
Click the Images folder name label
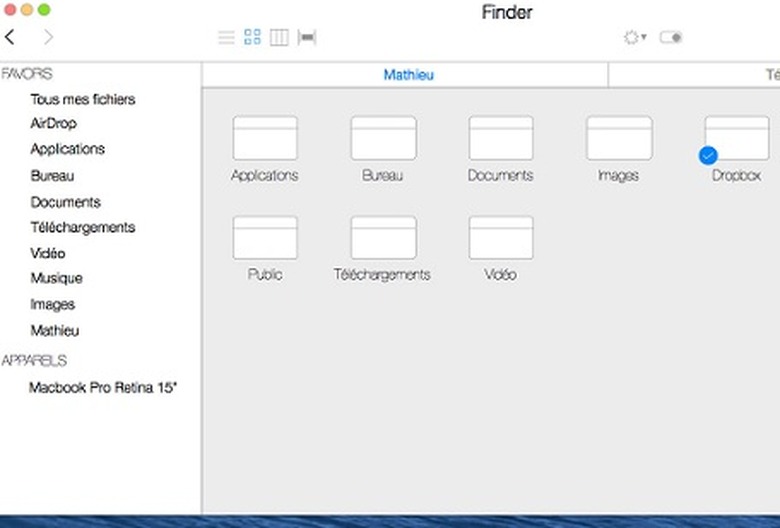[618, 175]
